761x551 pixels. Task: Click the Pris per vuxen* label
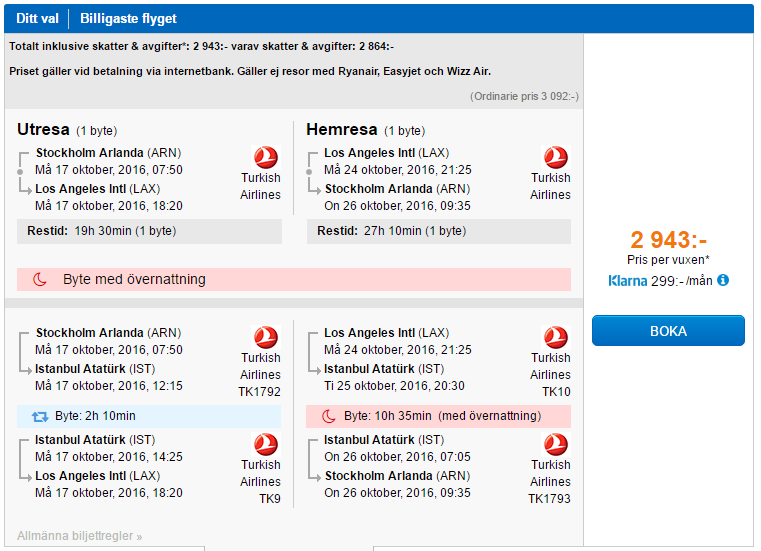(668, 260)
